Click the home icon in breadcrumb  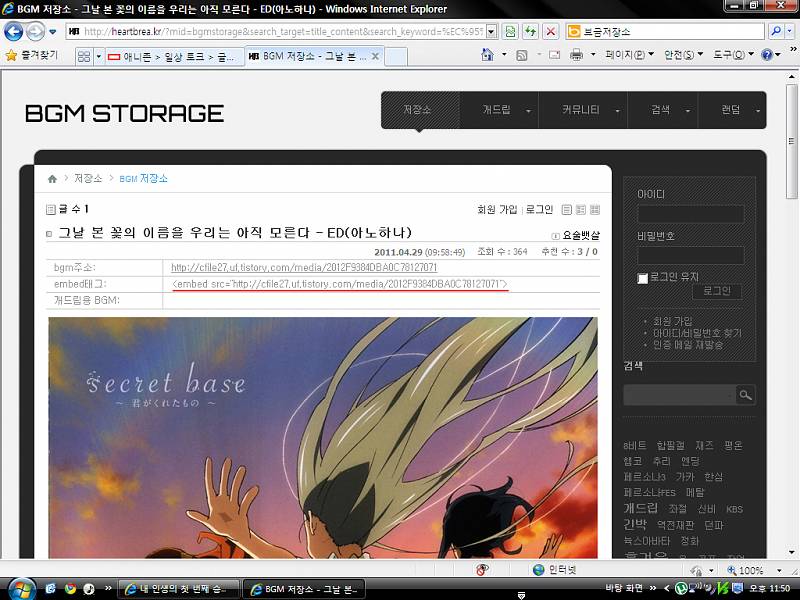(52, 179)
